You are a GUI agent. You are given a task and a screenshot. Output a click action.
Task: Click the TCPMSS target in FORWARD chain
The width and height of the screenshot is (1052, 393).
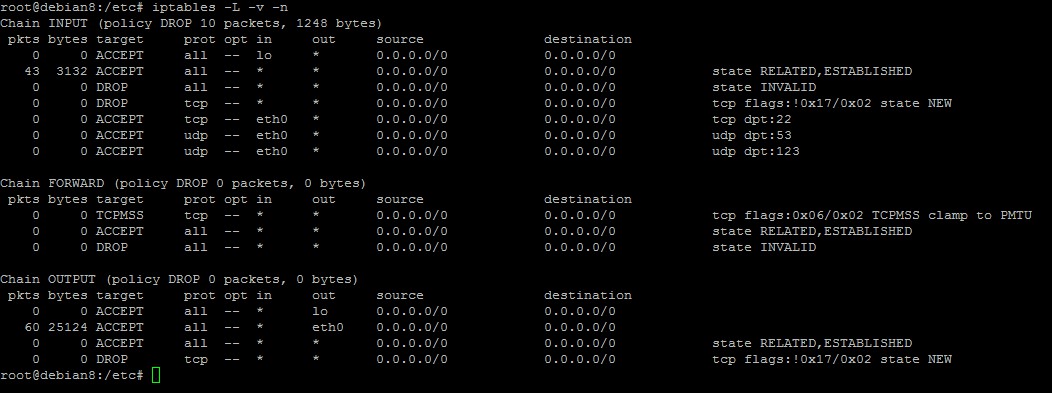coord(119,215)
